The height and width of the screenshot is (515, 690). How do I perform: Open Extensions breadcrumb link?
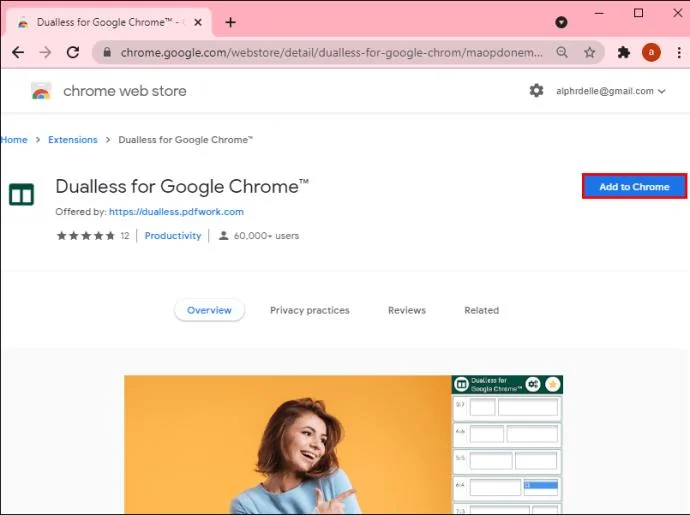pos(73,140)
